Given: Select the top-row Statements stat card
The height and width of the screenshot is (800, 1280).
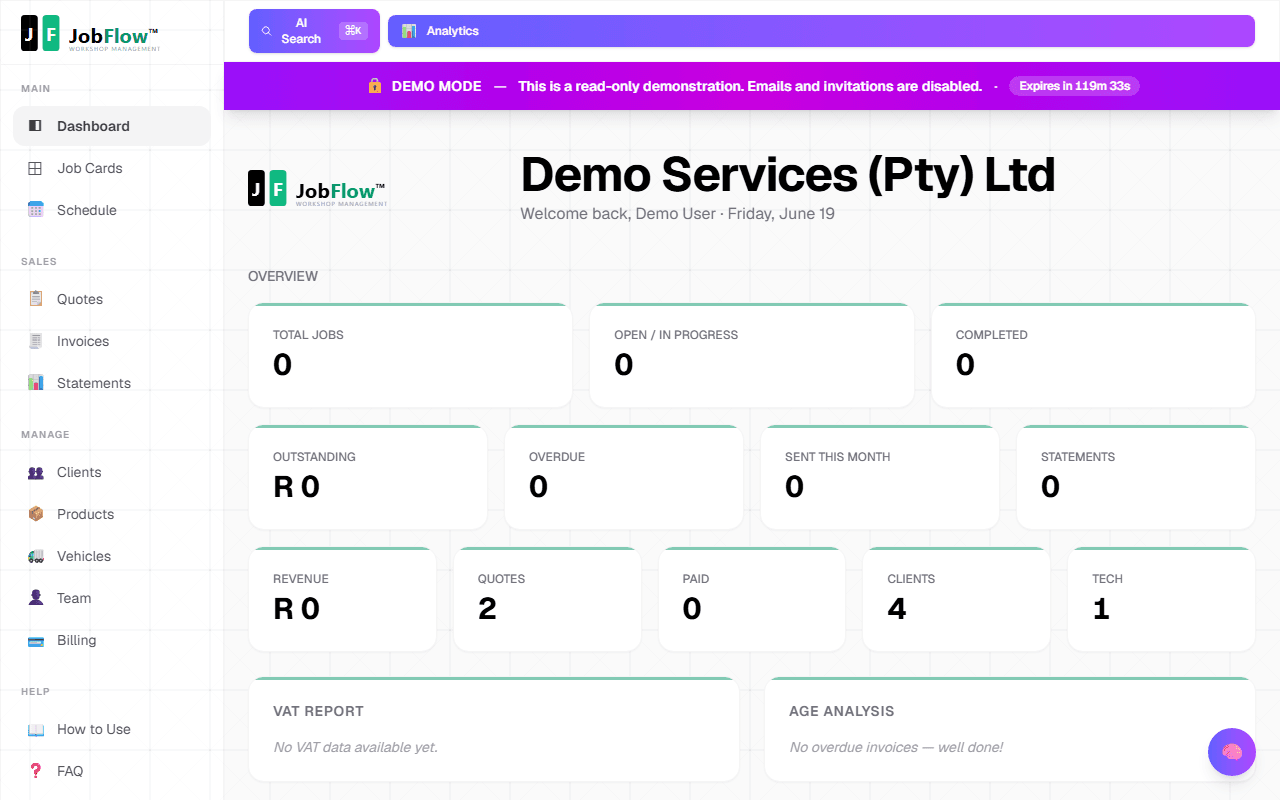Looking at the screenshot, I should [1136, 477].
